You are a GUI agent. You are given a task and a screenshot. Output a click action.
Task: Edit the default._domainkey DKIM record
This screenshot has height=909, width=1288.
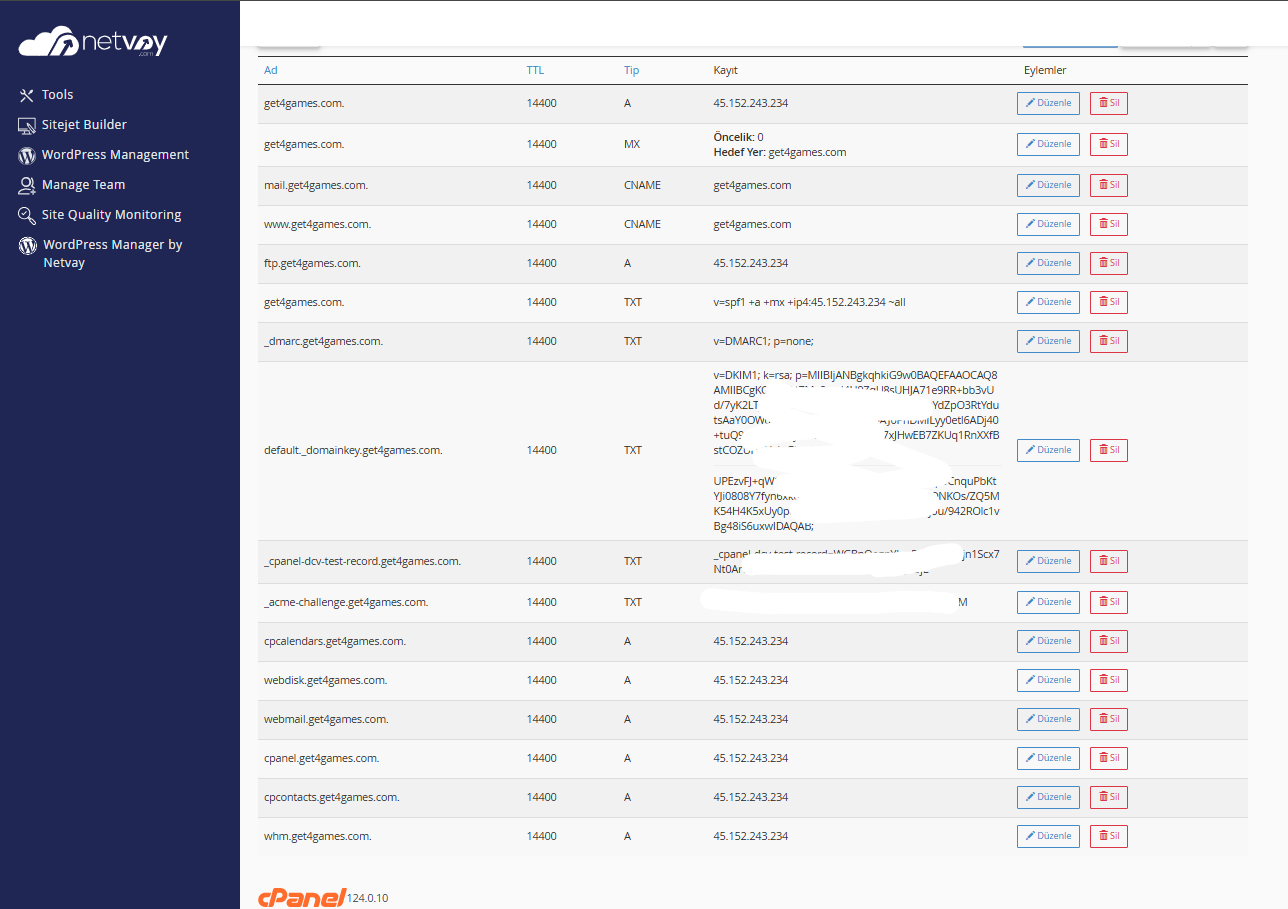point(1048,450)
